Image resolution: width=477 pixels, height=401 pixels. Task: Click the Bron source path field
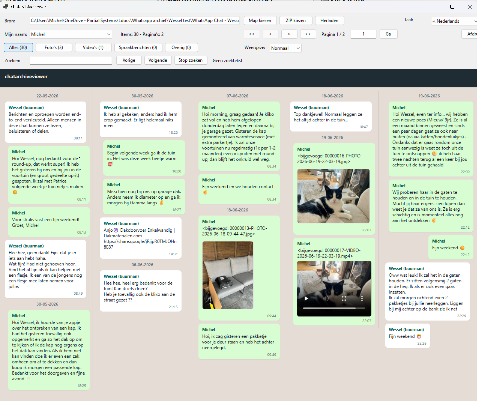click(x=134, y=21)
